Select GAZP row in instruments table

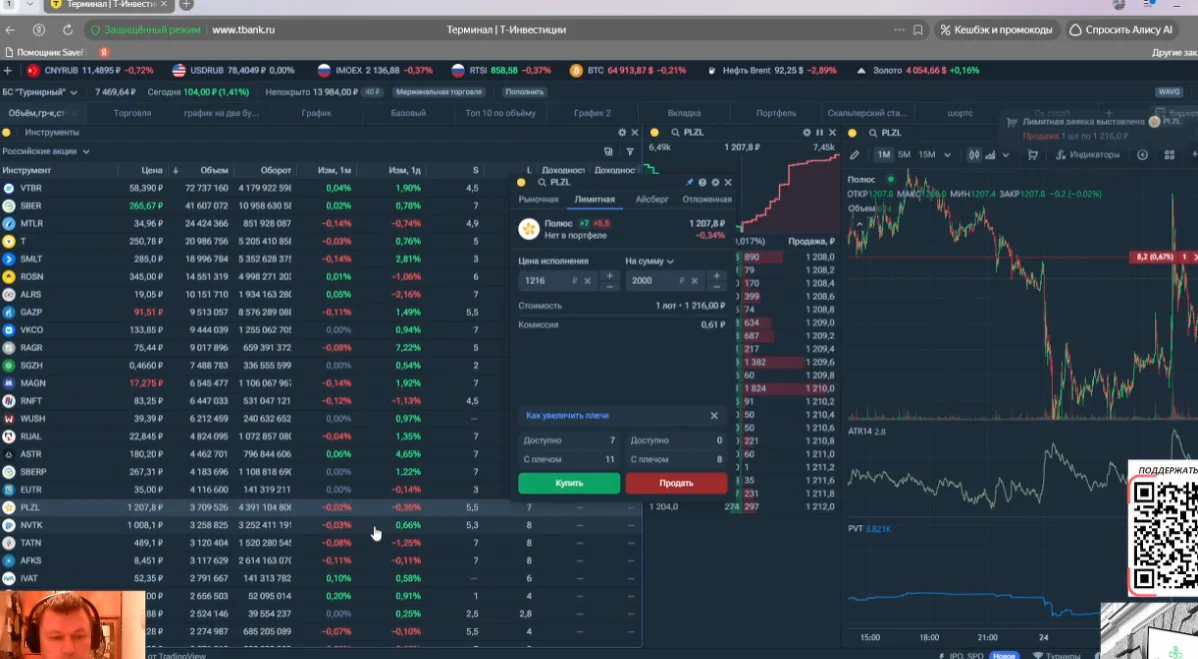point(321,312)
